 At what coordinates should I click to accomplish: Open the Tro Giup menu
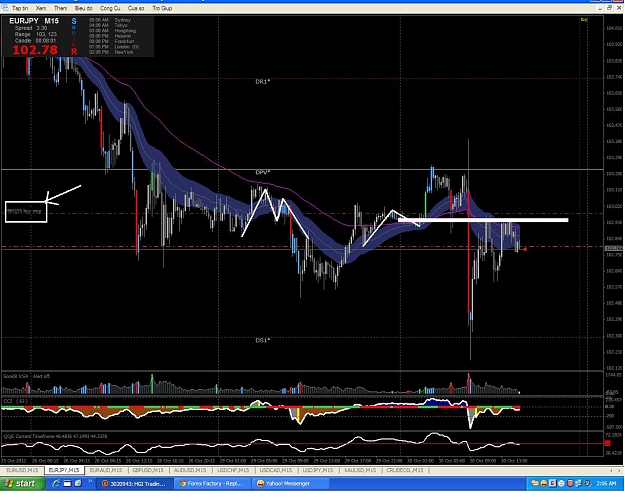point(162,8)
